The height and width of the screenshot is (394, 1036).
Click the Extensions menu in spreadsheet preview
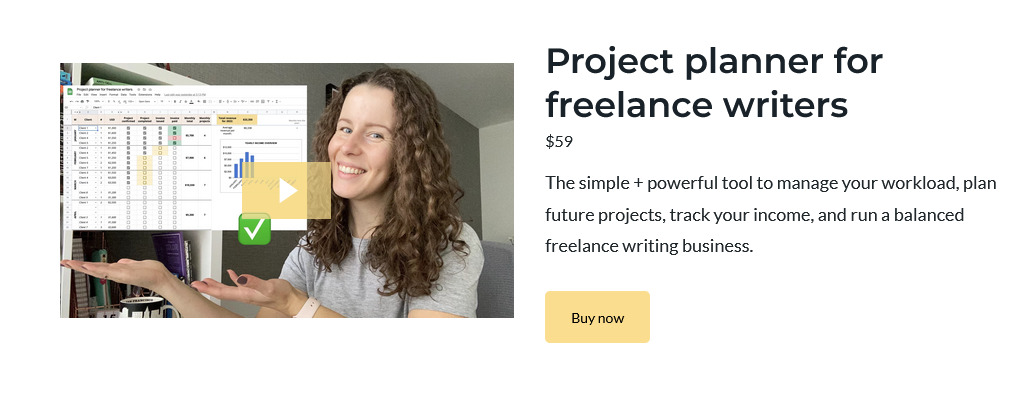pos(145,95)
